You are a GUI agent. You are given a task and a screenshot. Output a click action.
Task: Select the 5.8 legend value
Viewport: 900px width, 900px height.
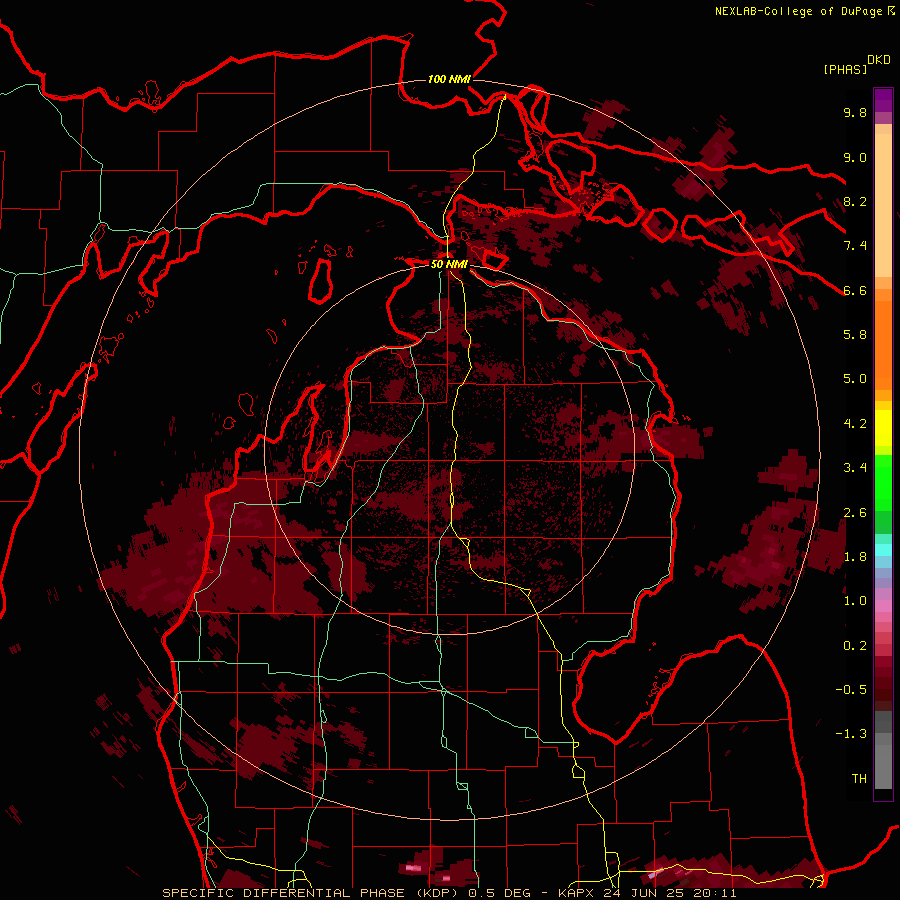click(855, 335)
